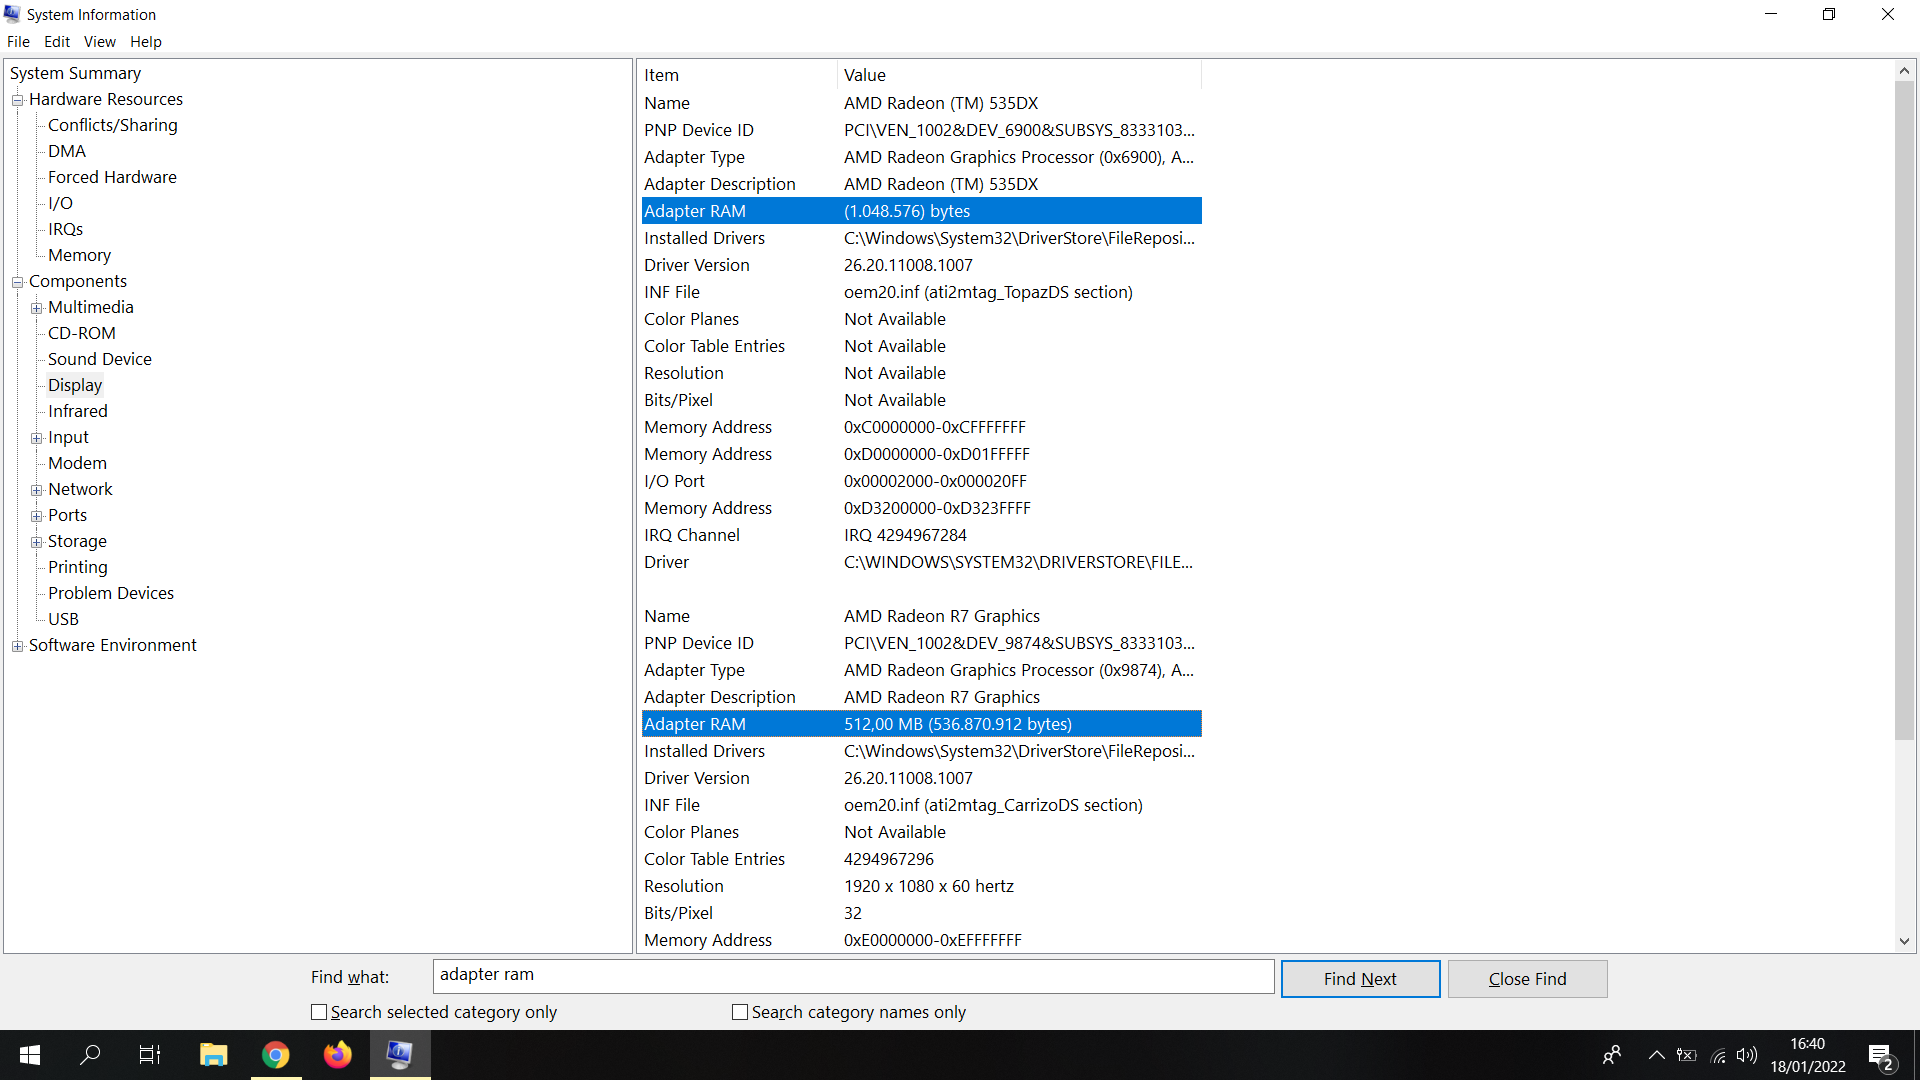The width and height of the screenshot is (1920, 1080).
Task: Click the scrollbar down arrow in details pane
Action: point(1904,941)
